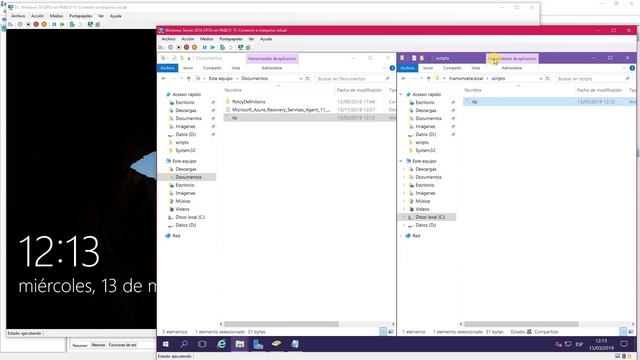The width and height of the screenshot is (640, 360).
Task: Sort by Nombre column in scripts explorer
Action: tap(473, 90)
